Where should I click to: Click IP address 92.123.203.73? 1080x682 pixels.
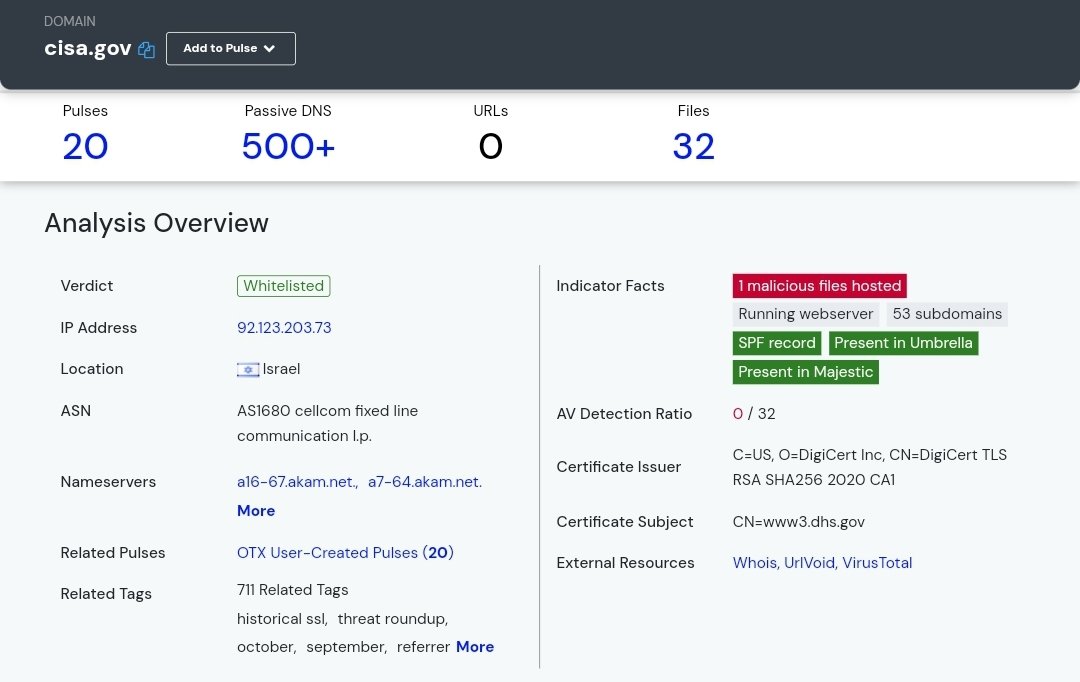tap(284, 328)
